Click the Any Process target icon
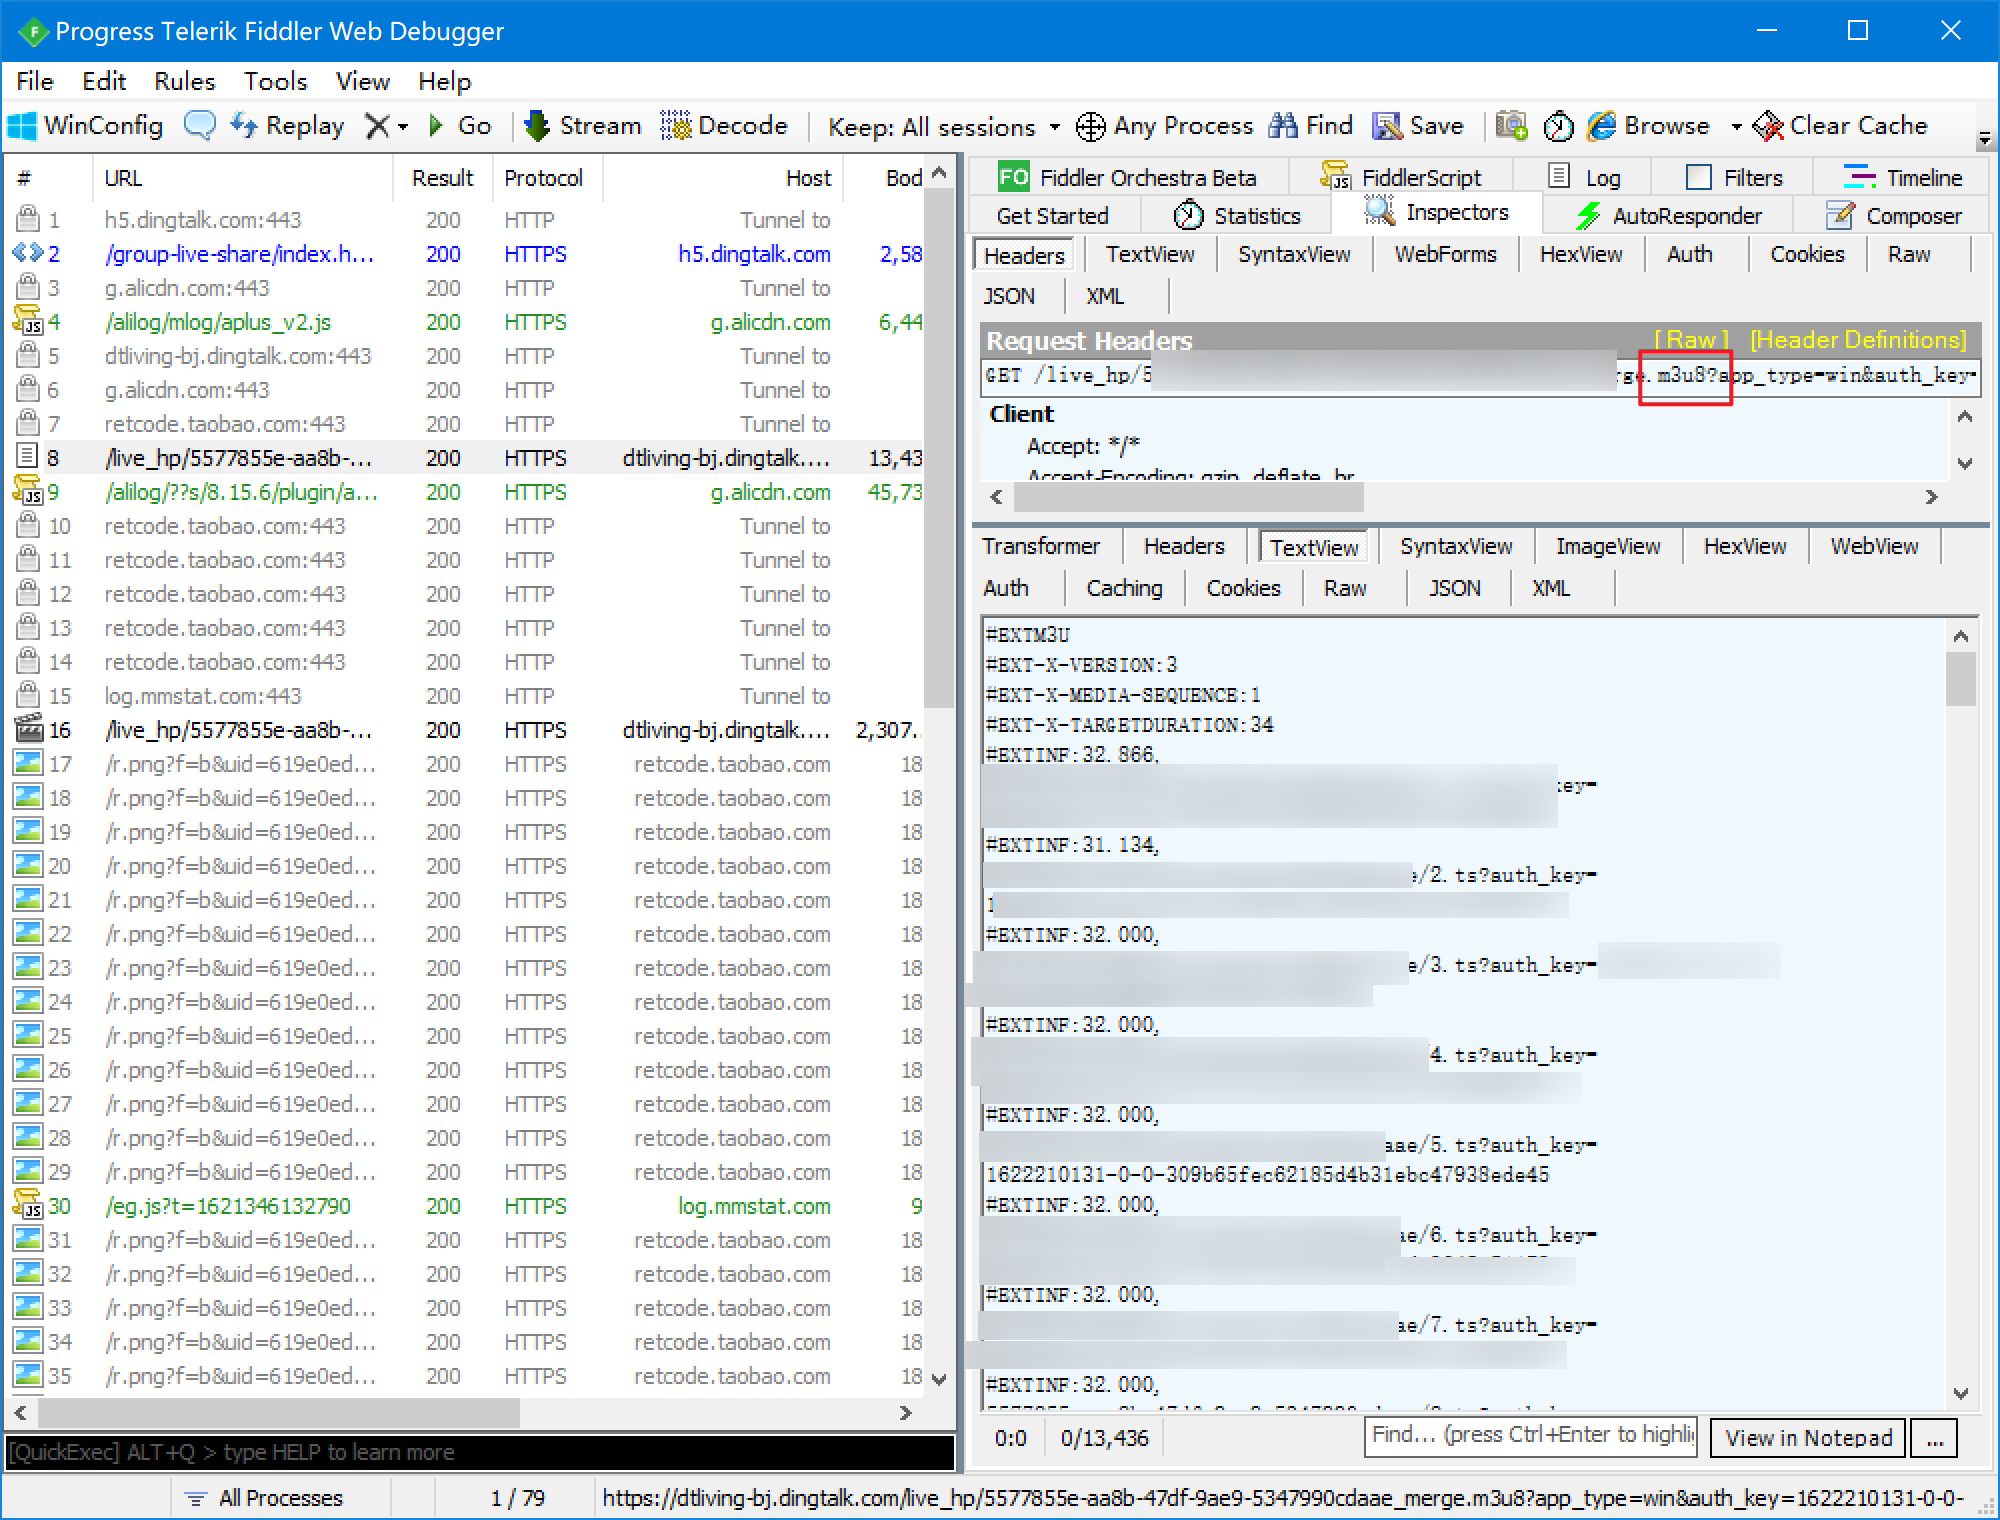The height and width of the screenshot is (1520, 2000). tap(1090, 127)
